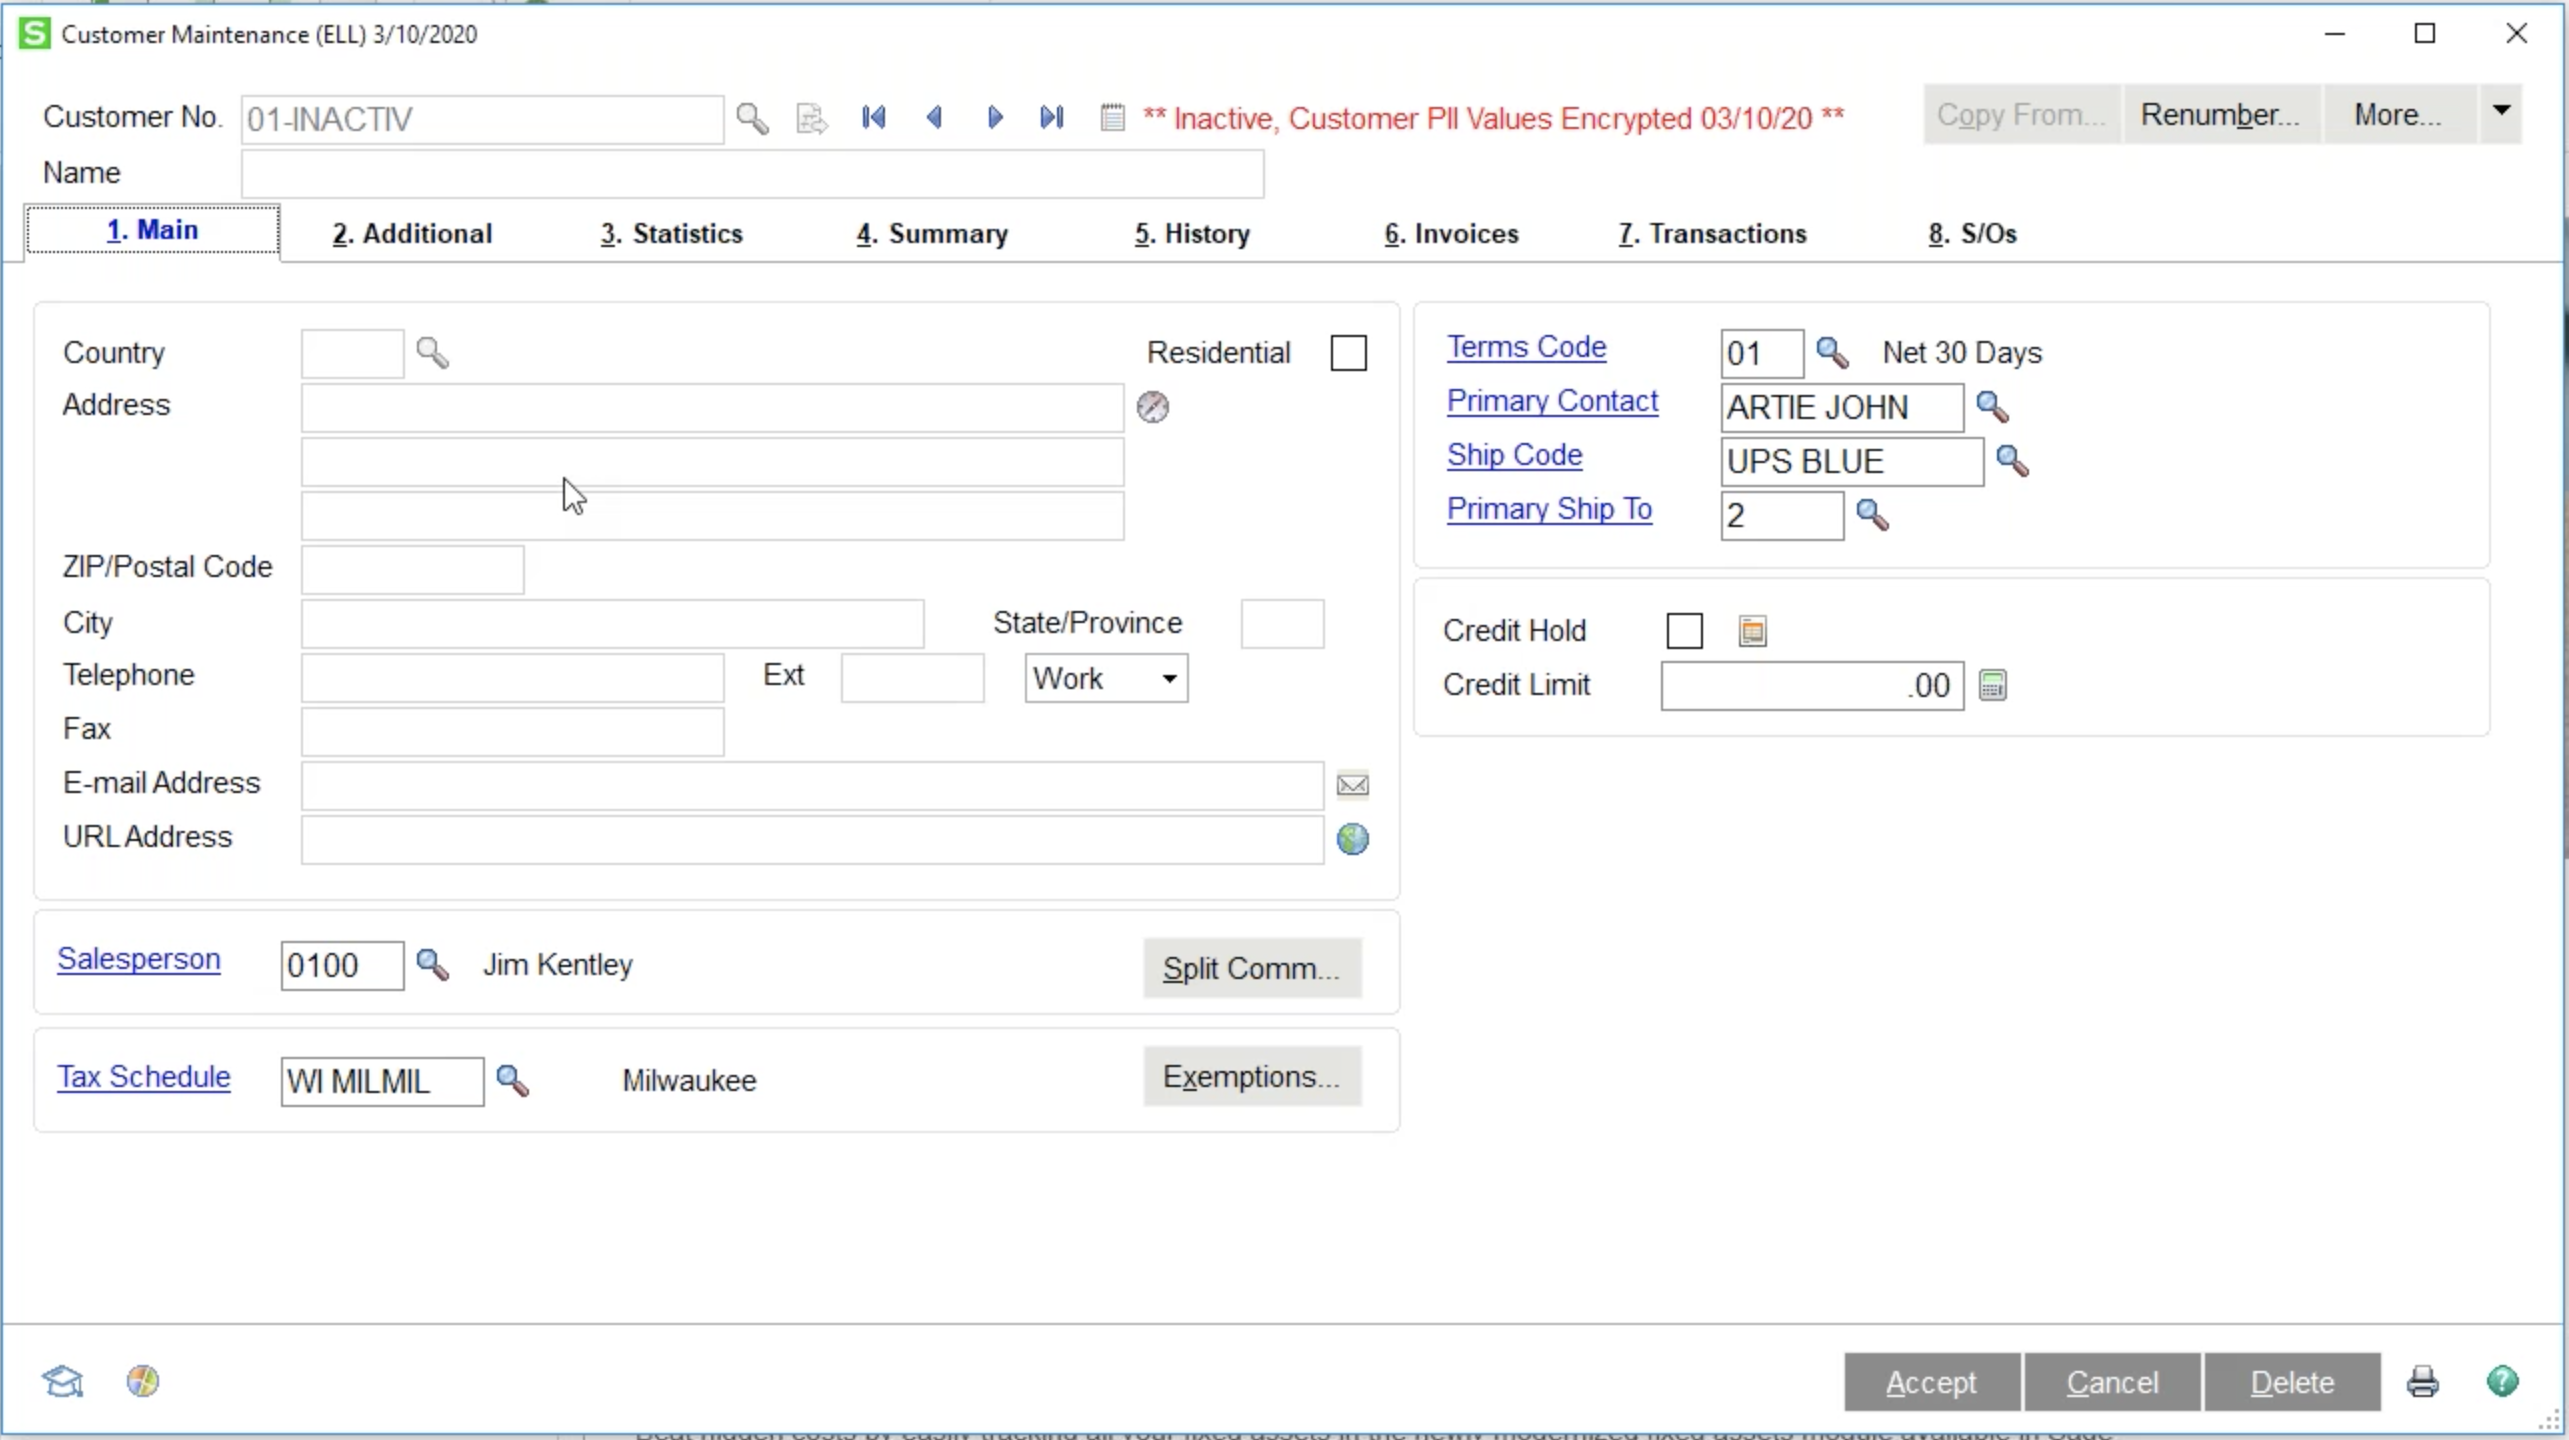Image resolution: width=2569 pixels, height=1440 pixels.
Task: Click the Salesperson code field 0100
Action: 342,966
